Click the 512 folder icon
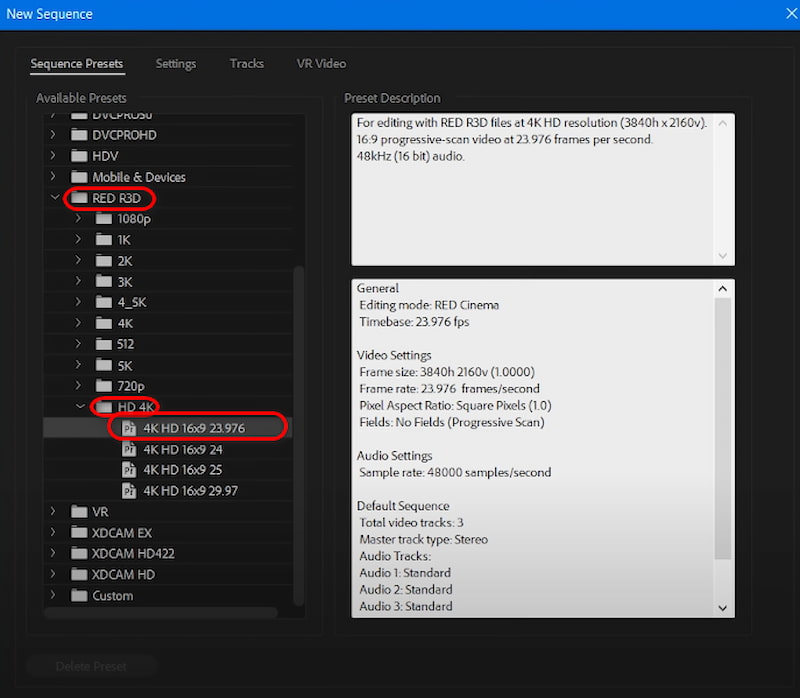The image size is (800, 698). point(104,344)
